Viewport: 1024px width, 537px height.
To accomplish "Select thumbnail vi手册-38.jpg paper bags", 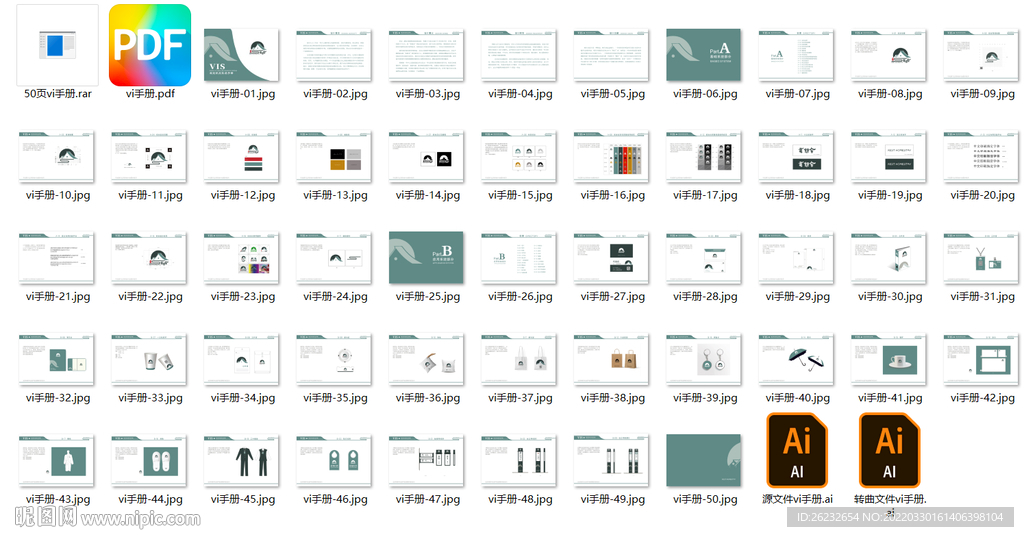I will click(612, 359).
